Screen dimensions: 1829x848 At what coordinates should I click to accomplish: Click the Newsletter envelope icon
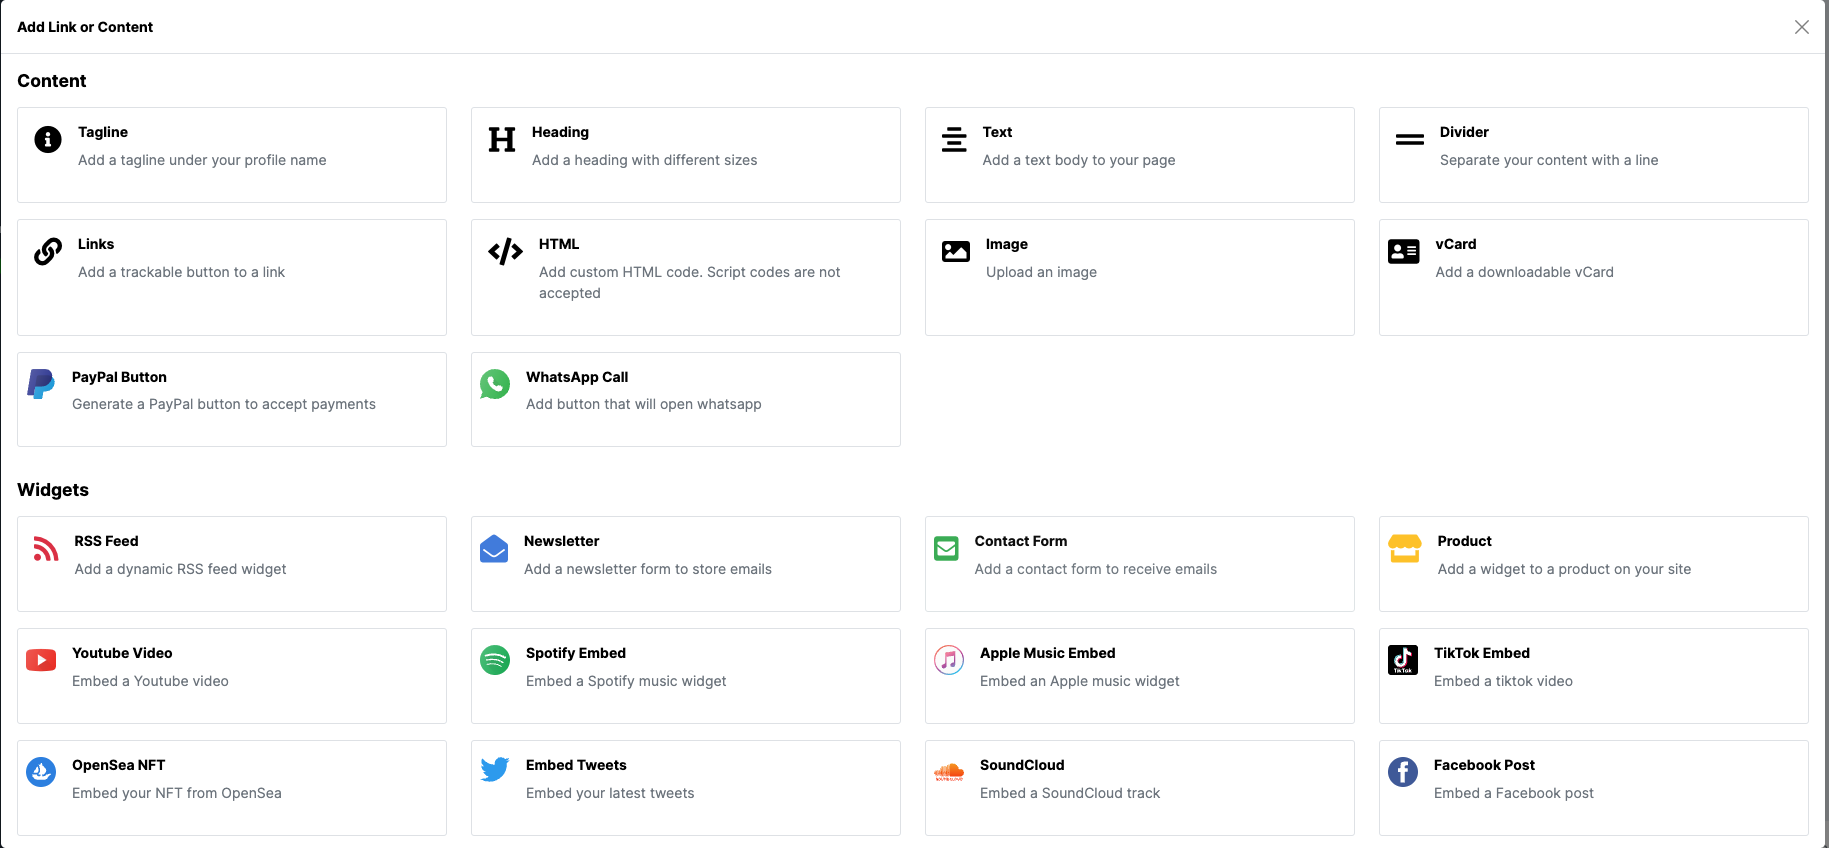coord(494,549)
